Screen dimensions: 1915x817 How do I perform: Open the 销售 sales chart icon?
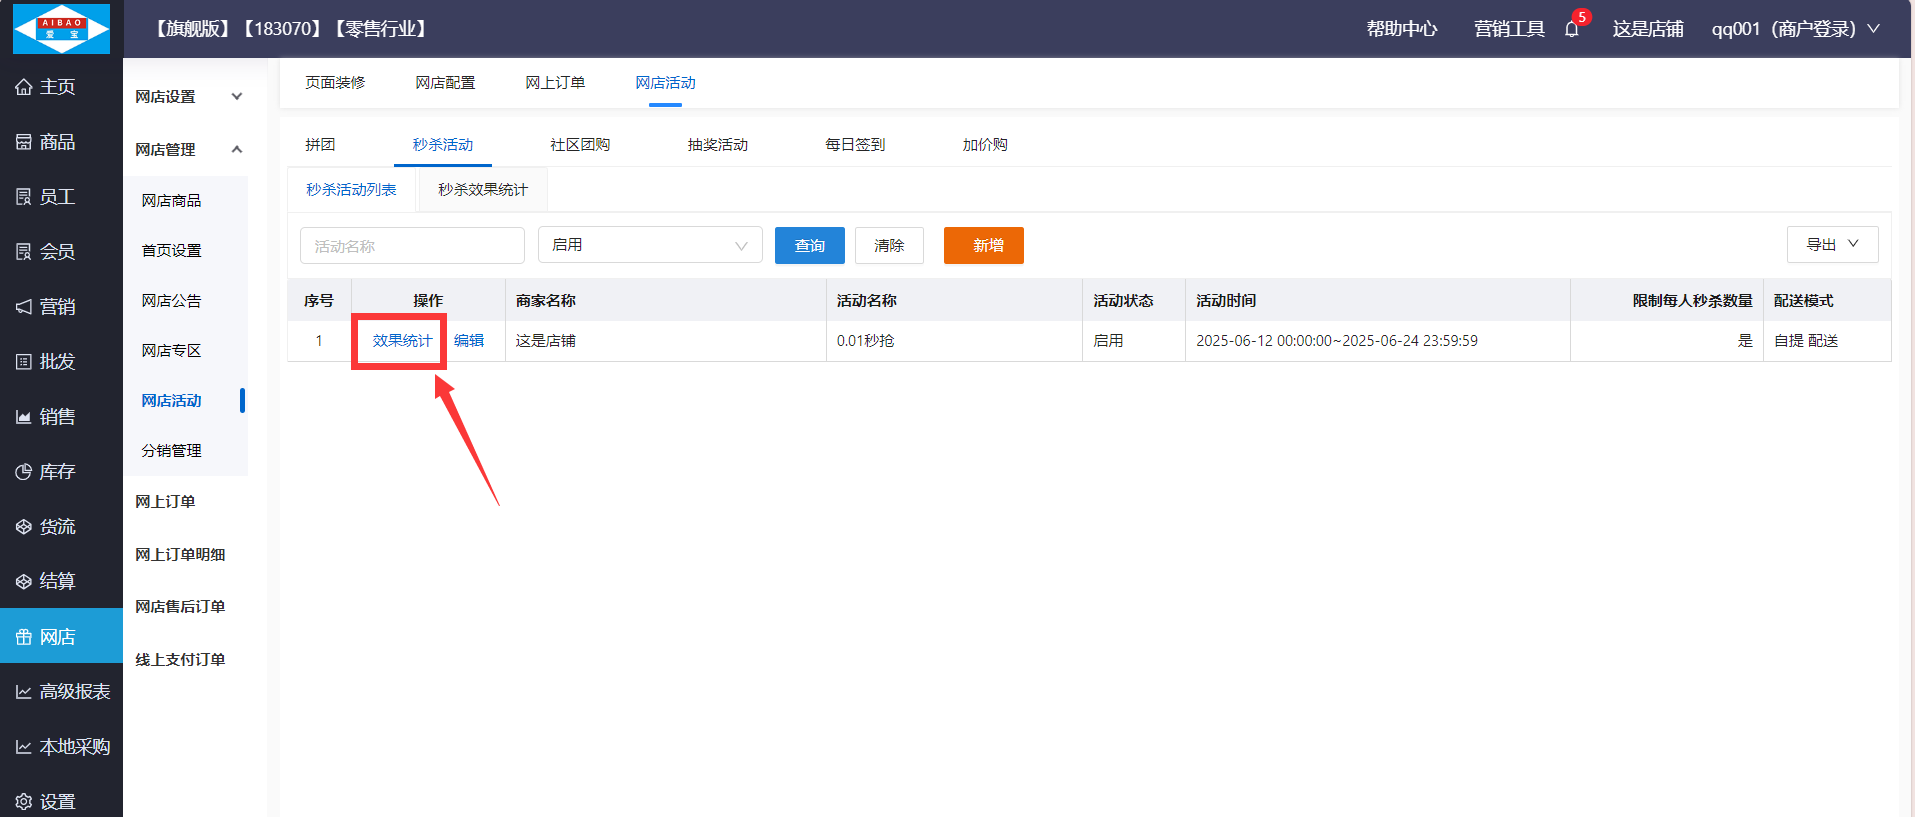click(24, 417)
